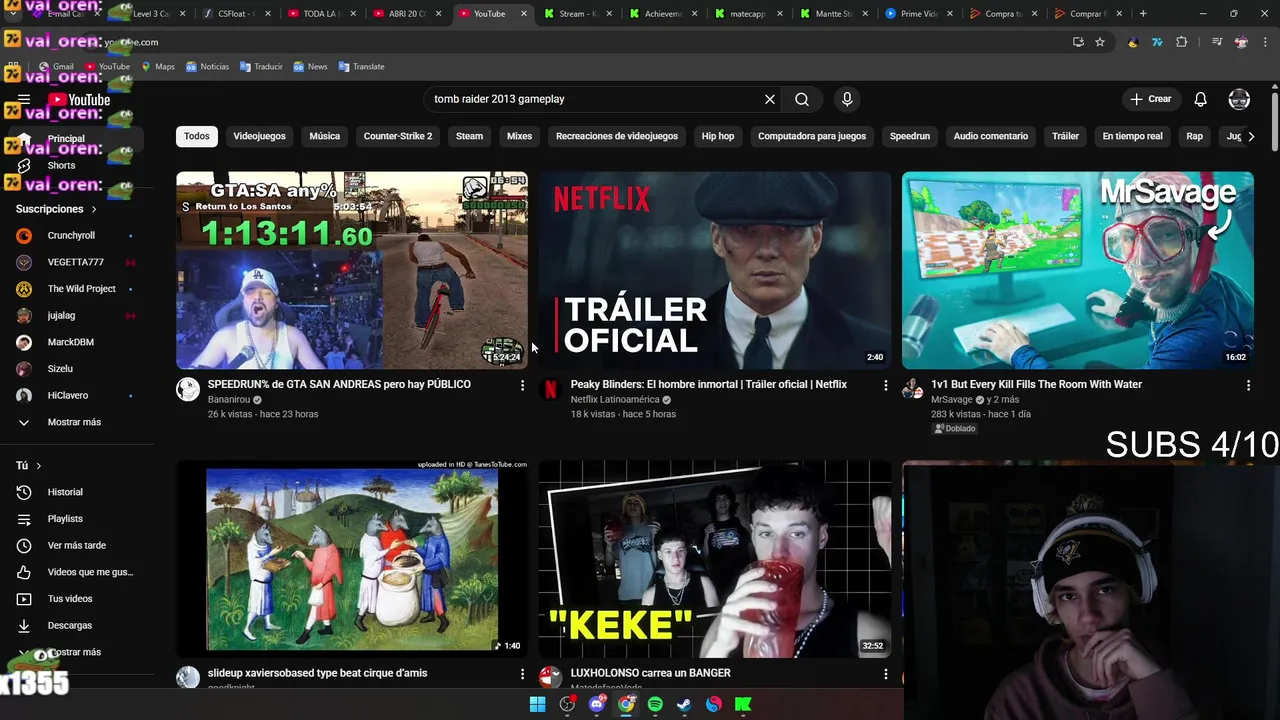Open the KEKE video thumbnail

(715, 559)
